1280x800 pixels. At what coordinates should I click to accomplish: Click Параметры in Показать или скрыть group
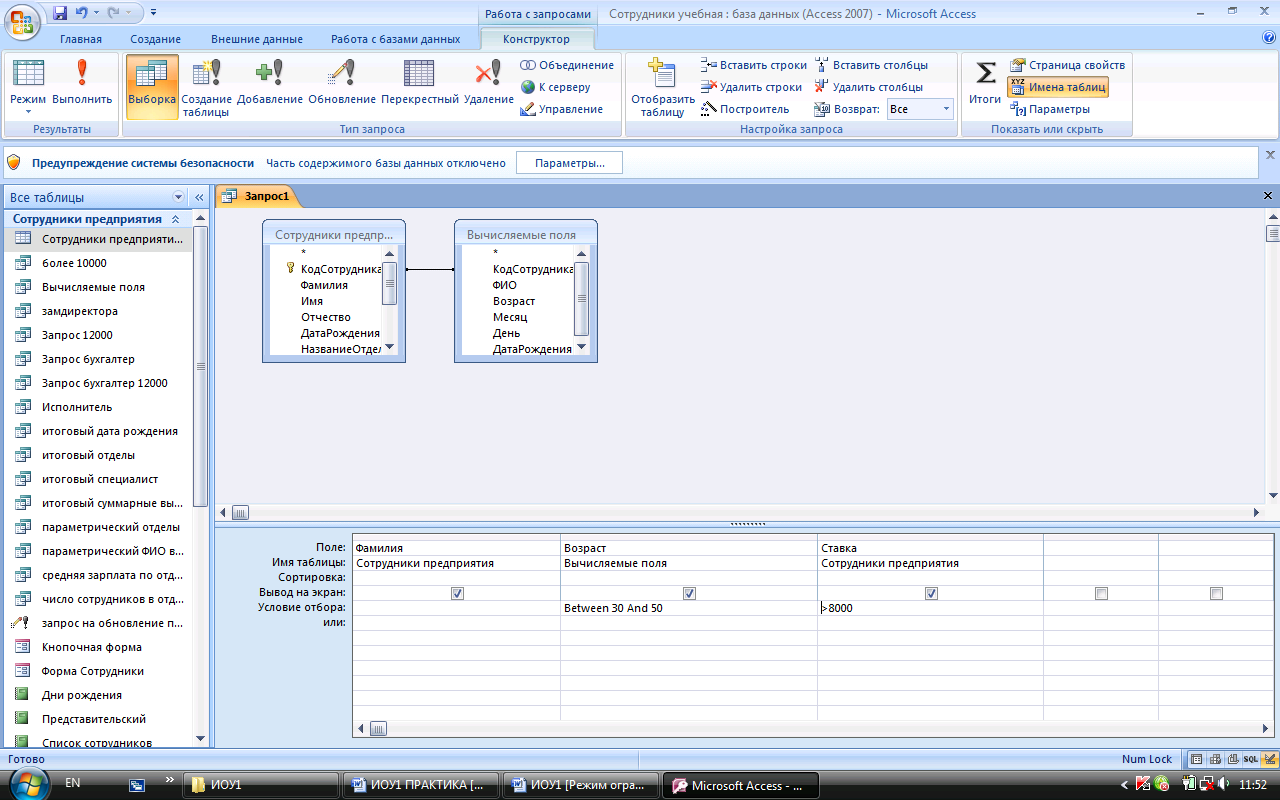point(1049,109)
